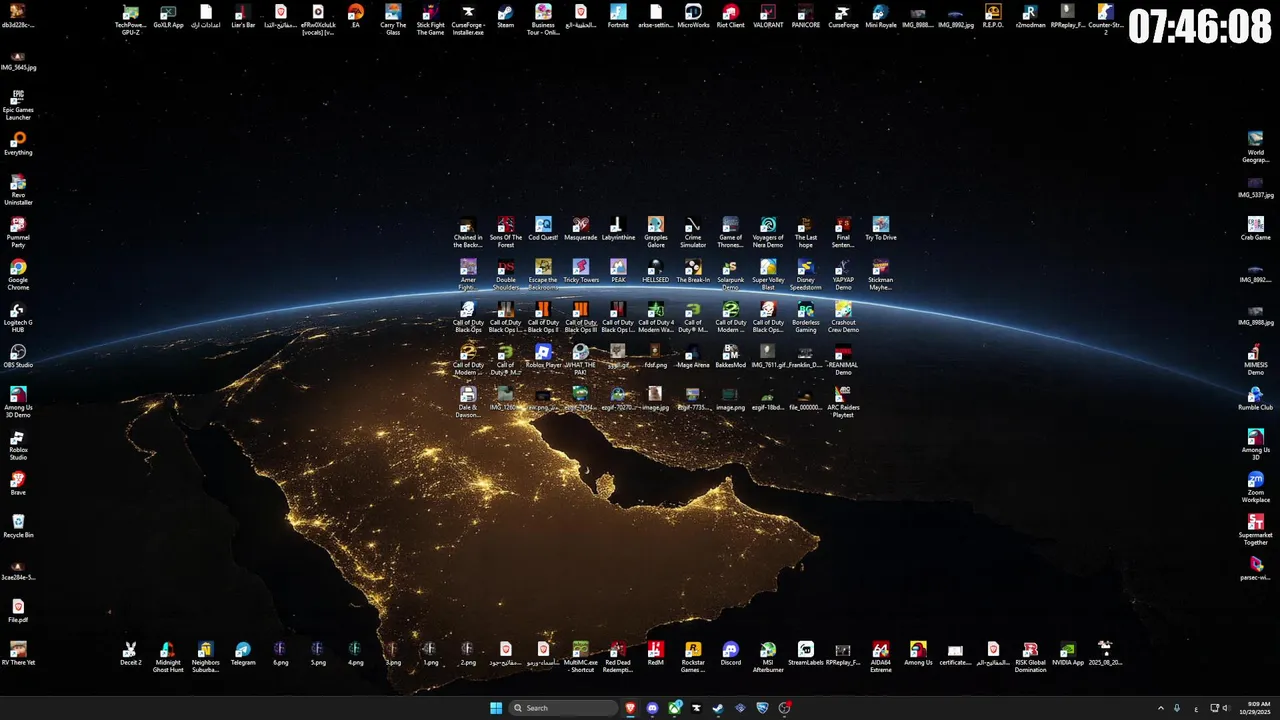Select the ARC Raiders Playtest icon
This screenshot has height=720, width=1280.
tap(843, 401)
